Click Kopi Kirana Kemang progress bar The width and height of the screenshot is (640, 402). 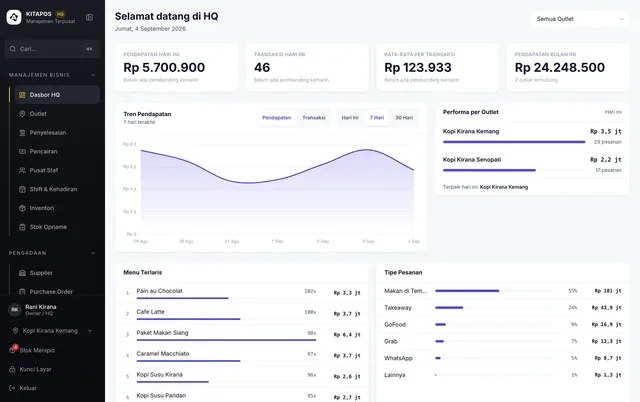pos(514,142)
